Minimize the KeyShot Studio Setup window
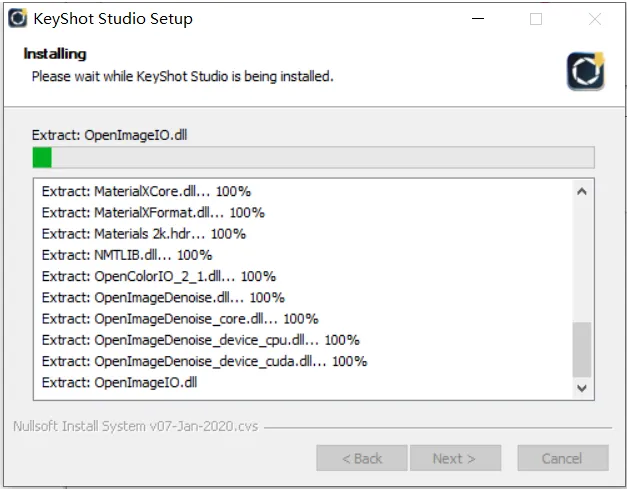627x489 pixels. coord(481,18)
